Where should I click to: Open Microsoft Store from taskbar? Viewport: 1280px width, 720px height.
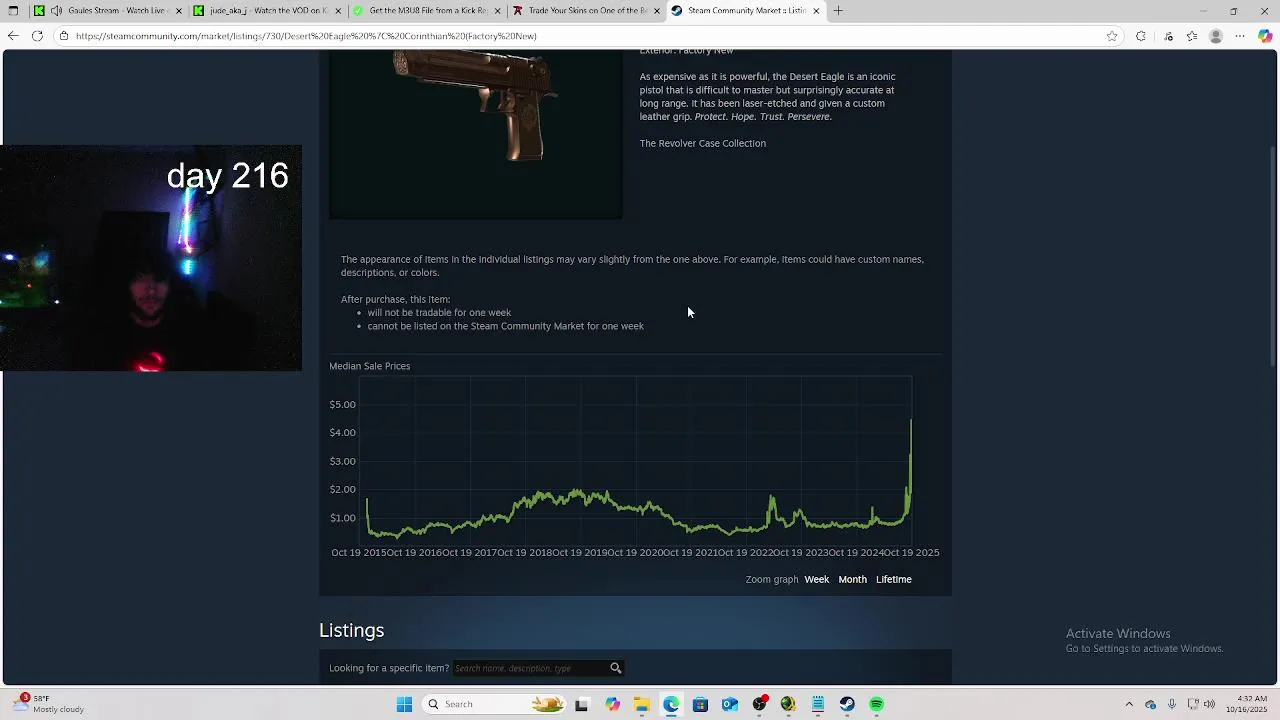[x=700, y=704]
